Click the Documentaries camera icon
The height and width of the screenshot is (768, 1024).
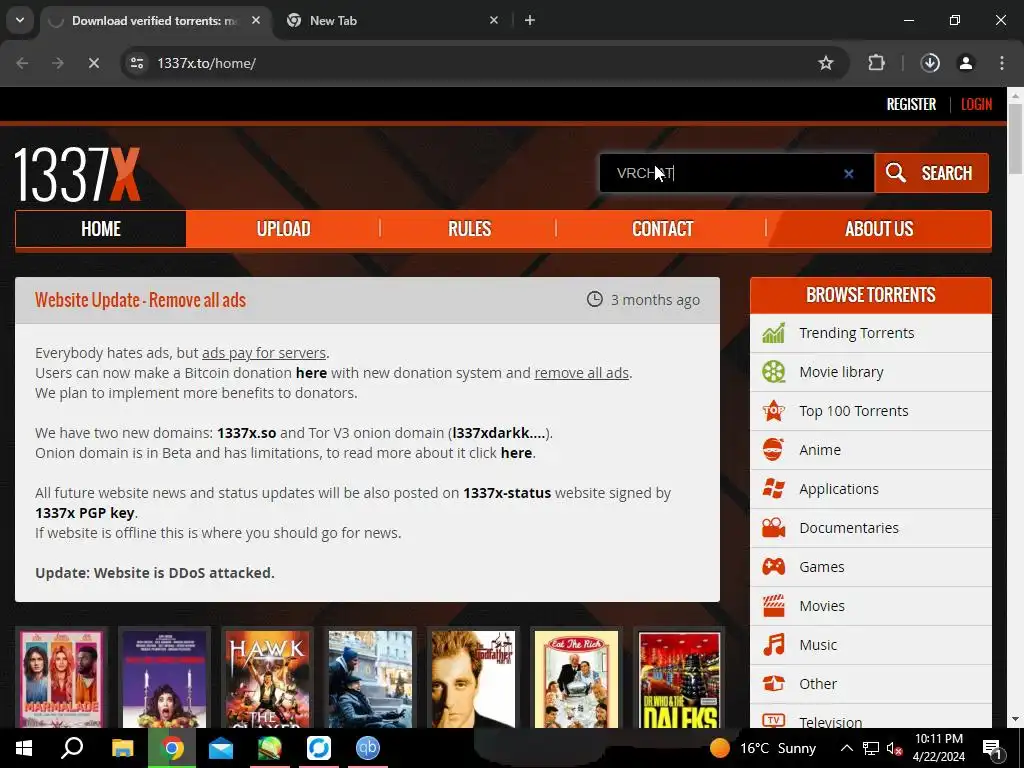point(773,528)
